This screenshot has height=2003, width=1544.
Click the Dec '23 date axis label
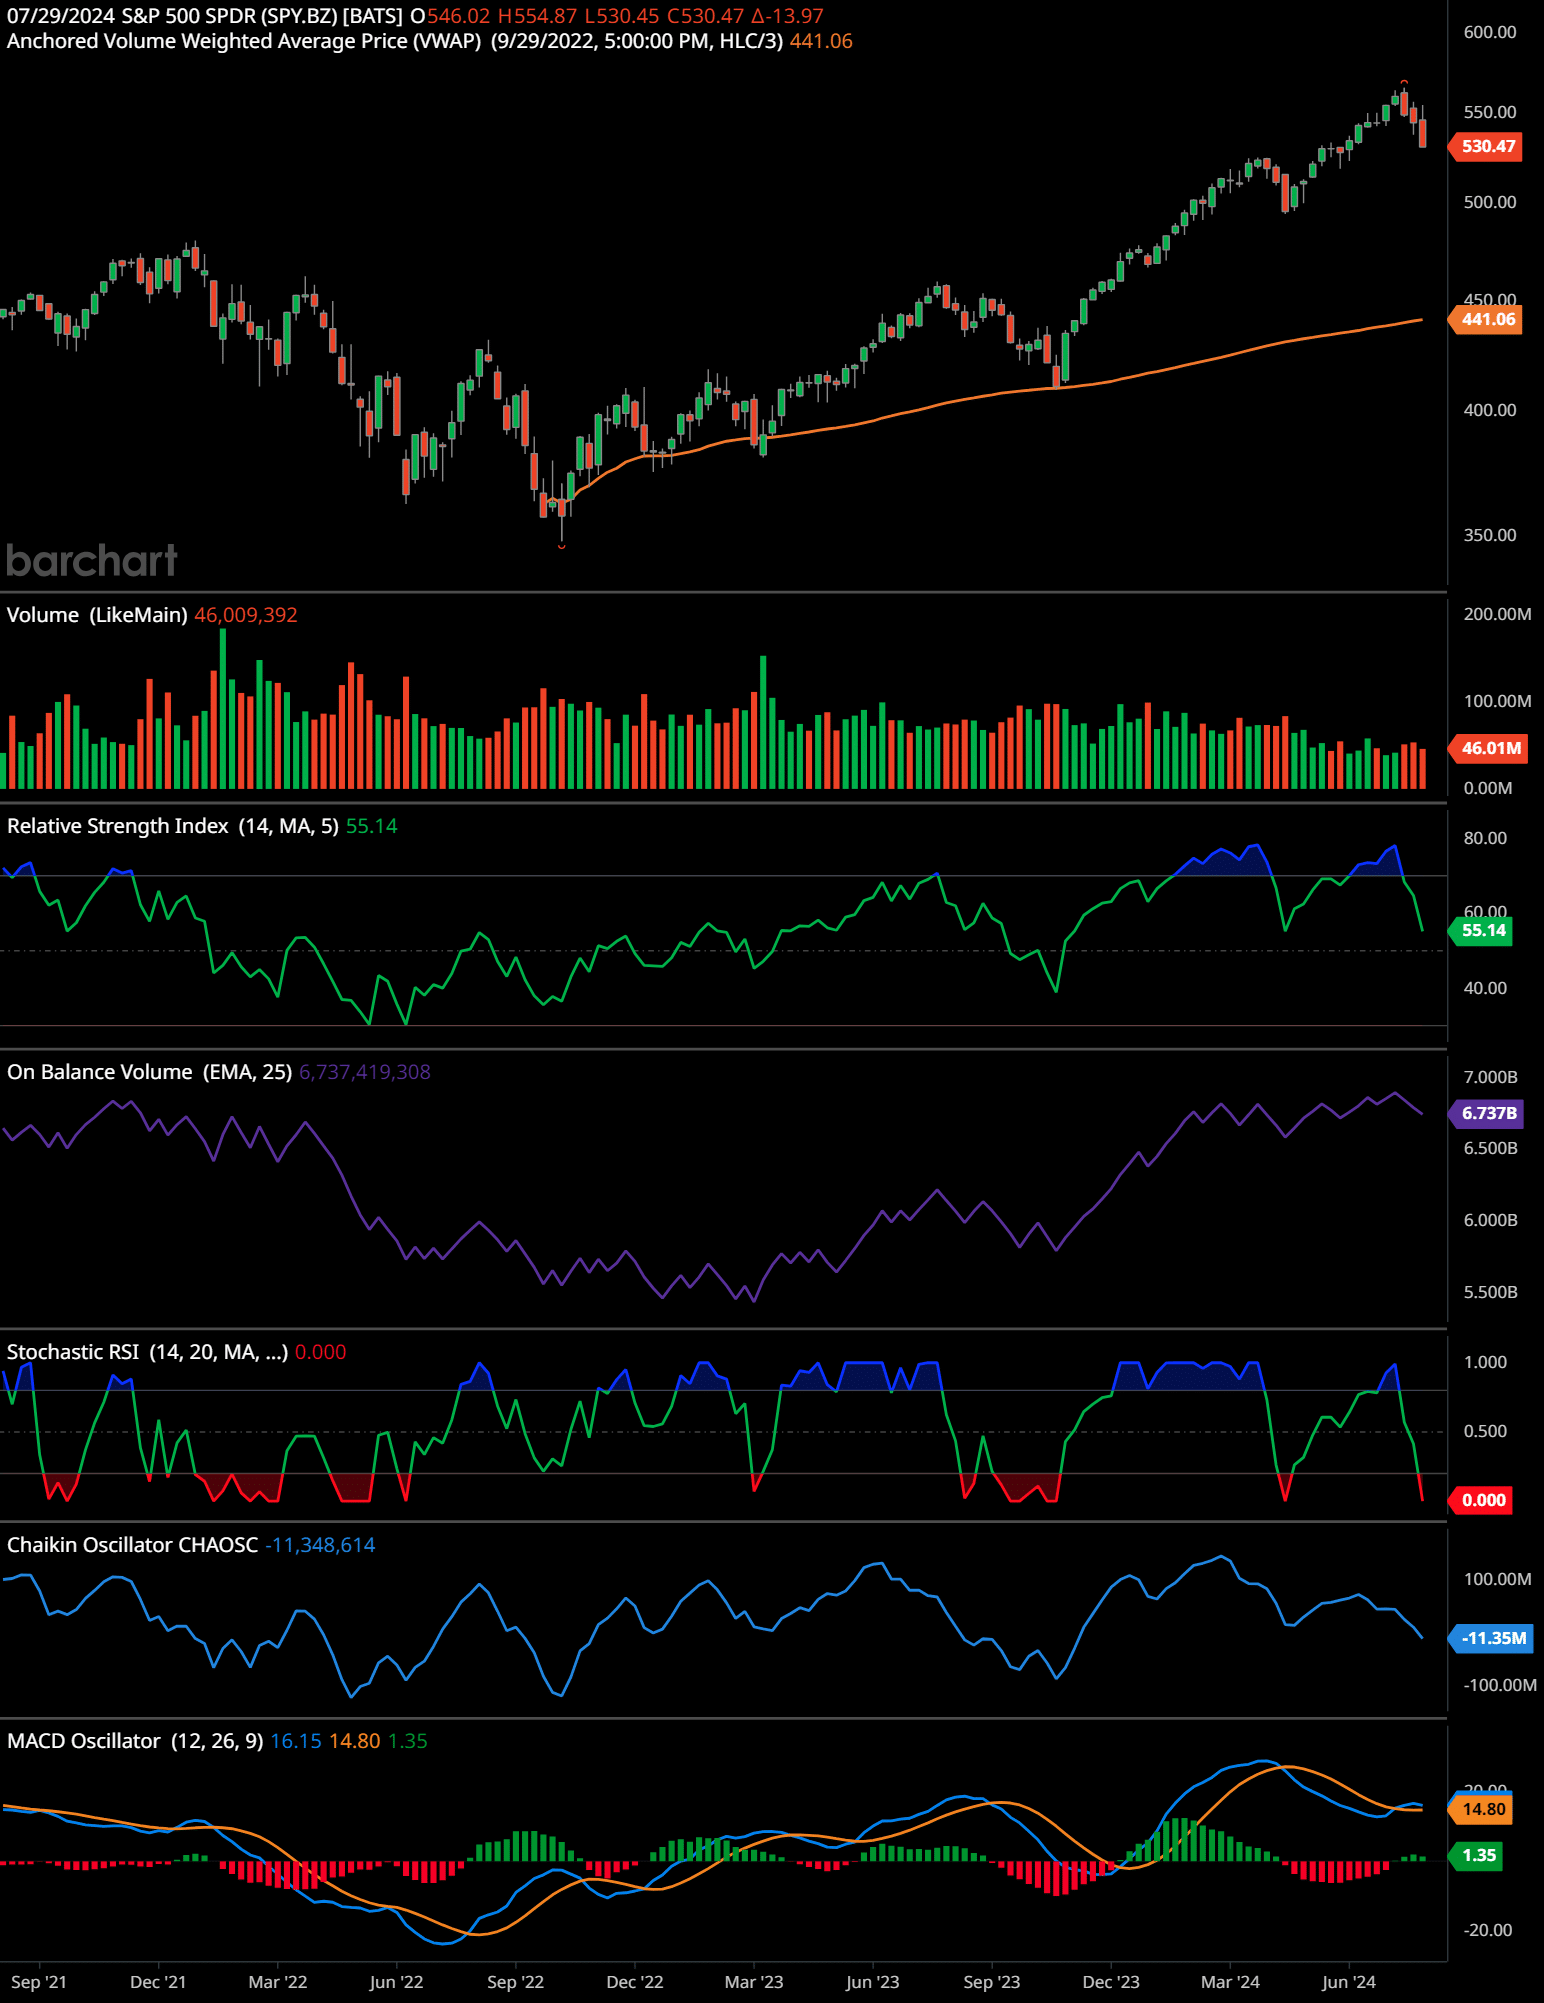[1111, 1982]
